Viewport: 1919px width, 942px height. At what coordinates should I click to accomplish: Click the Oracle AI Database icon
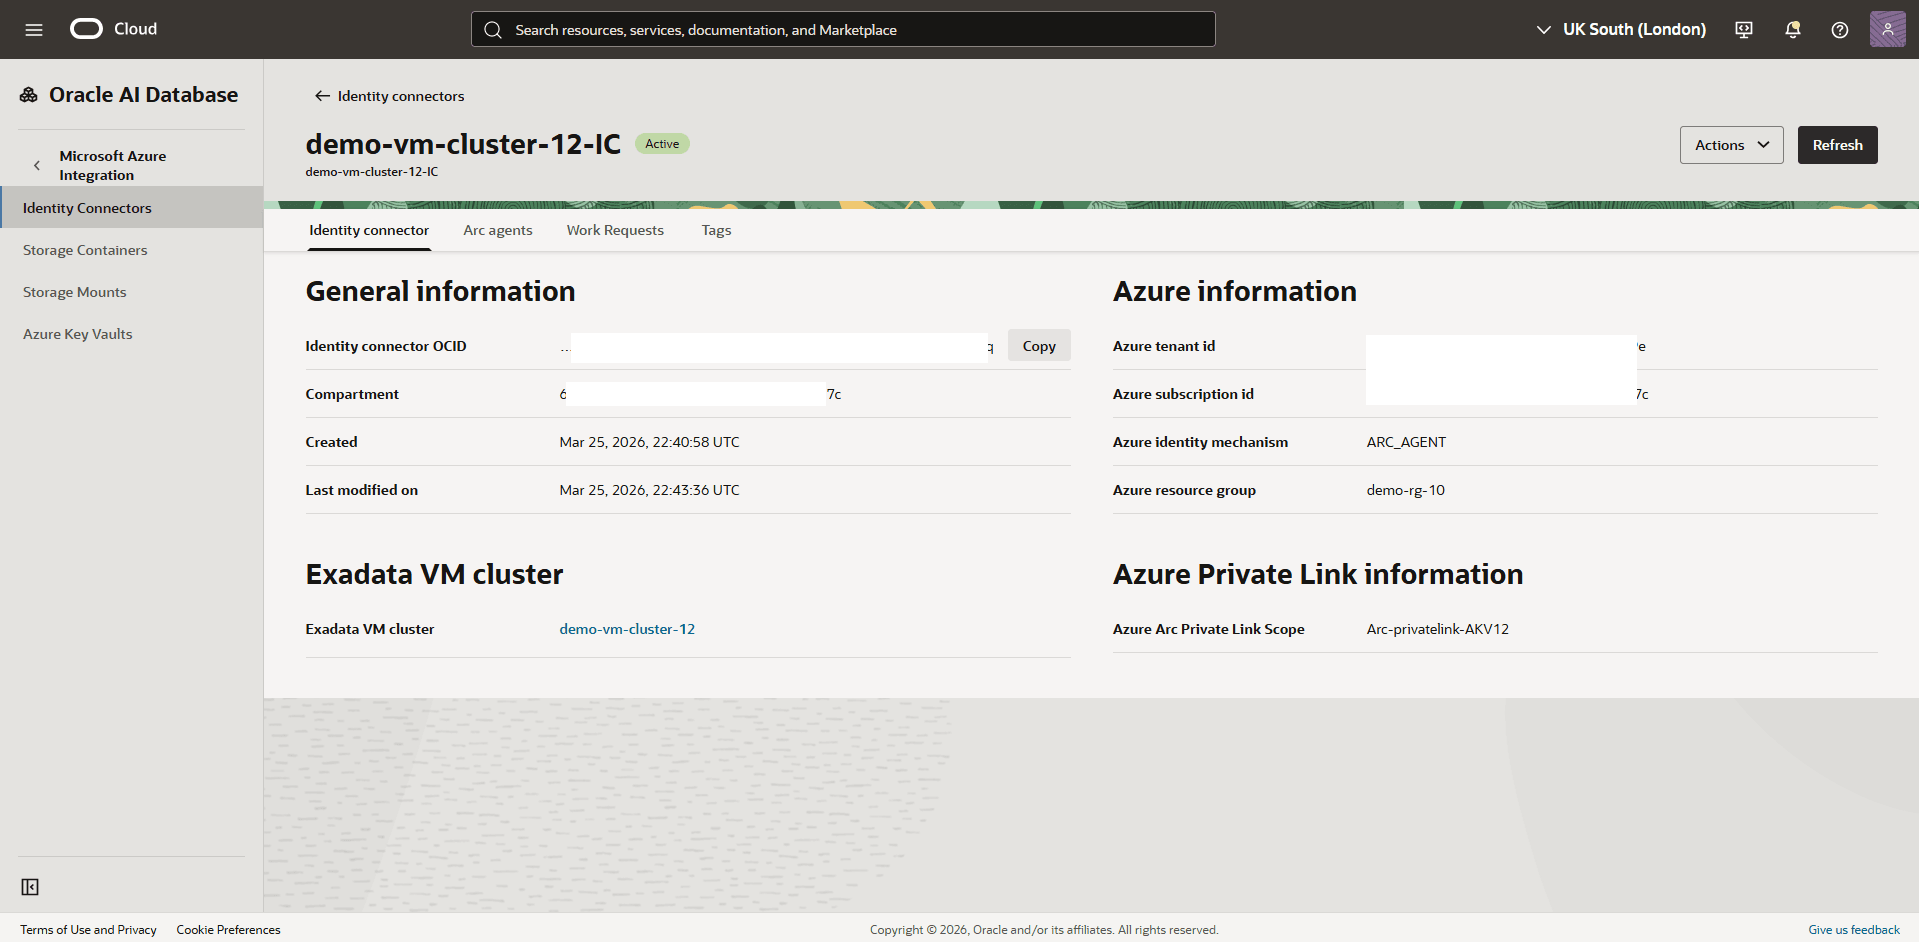coord(28,94)
